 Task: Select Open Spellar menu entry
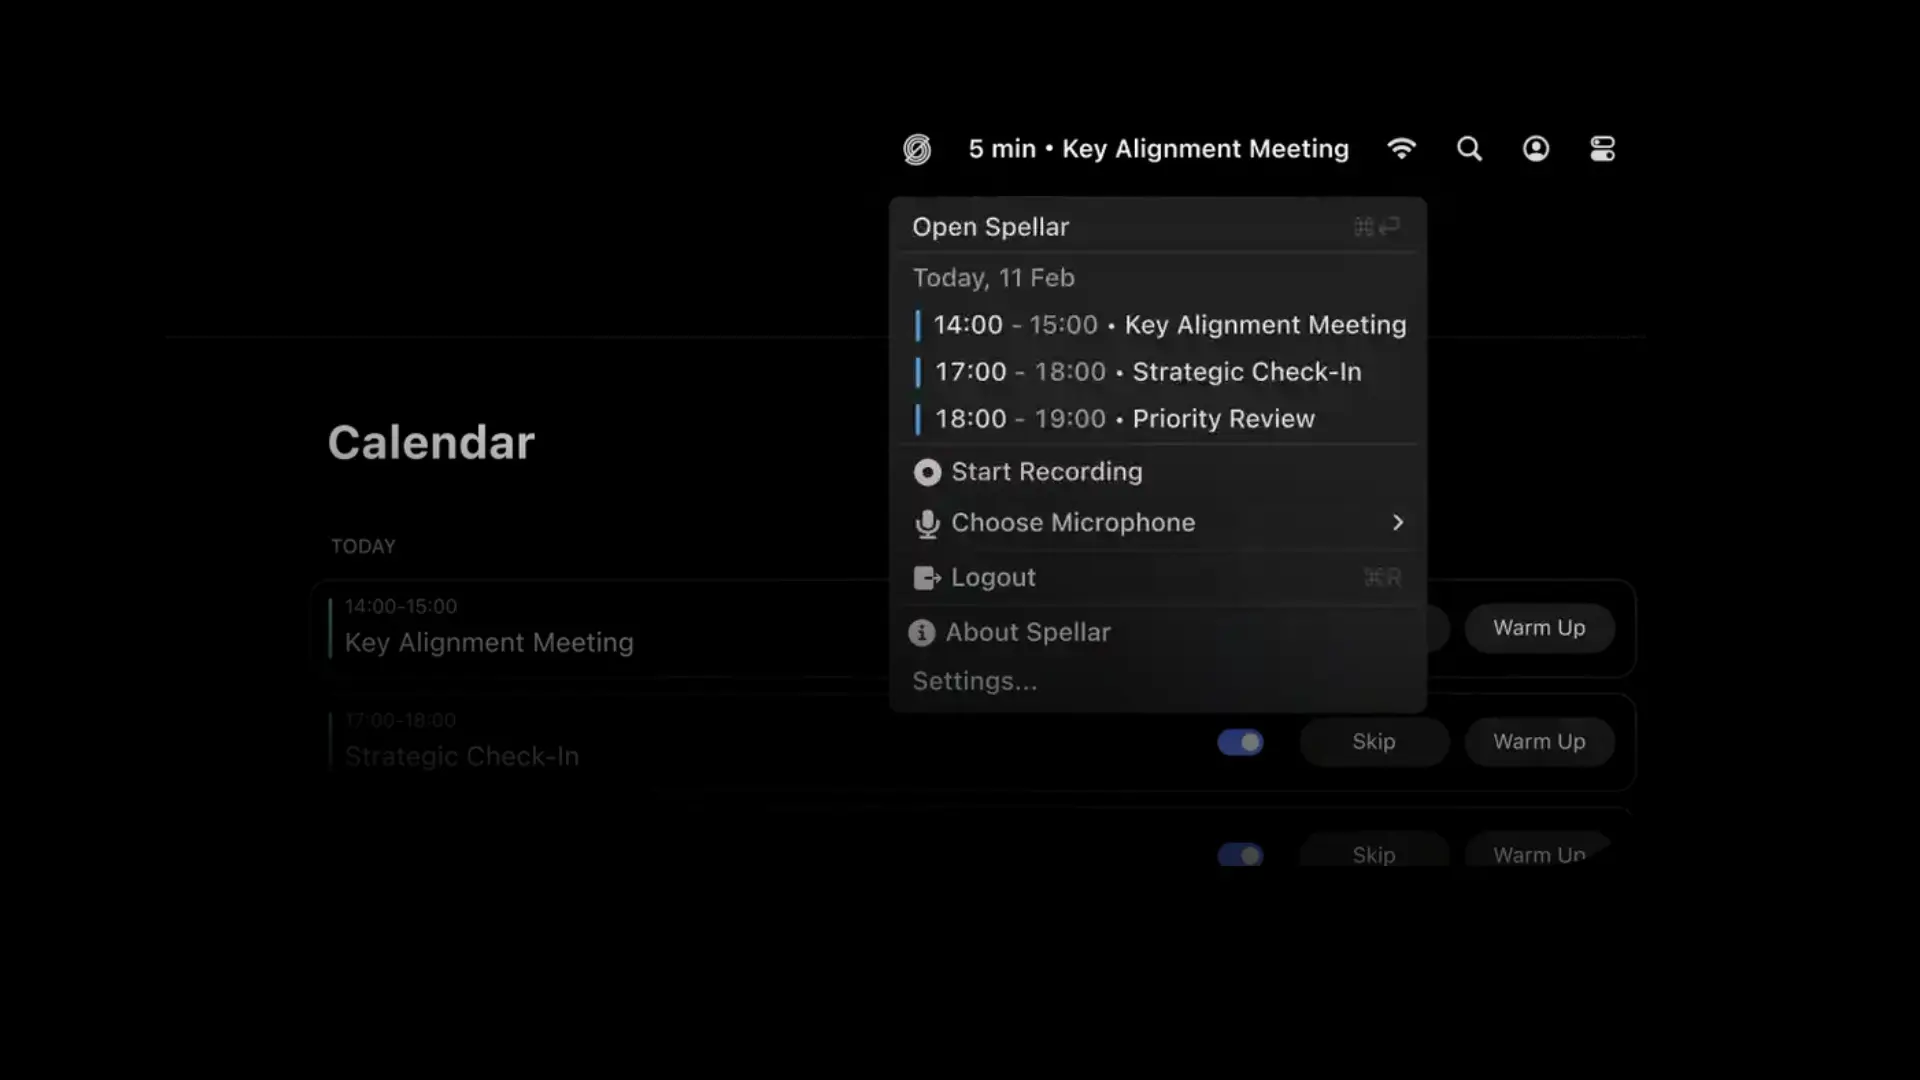tap(1158, 227)
